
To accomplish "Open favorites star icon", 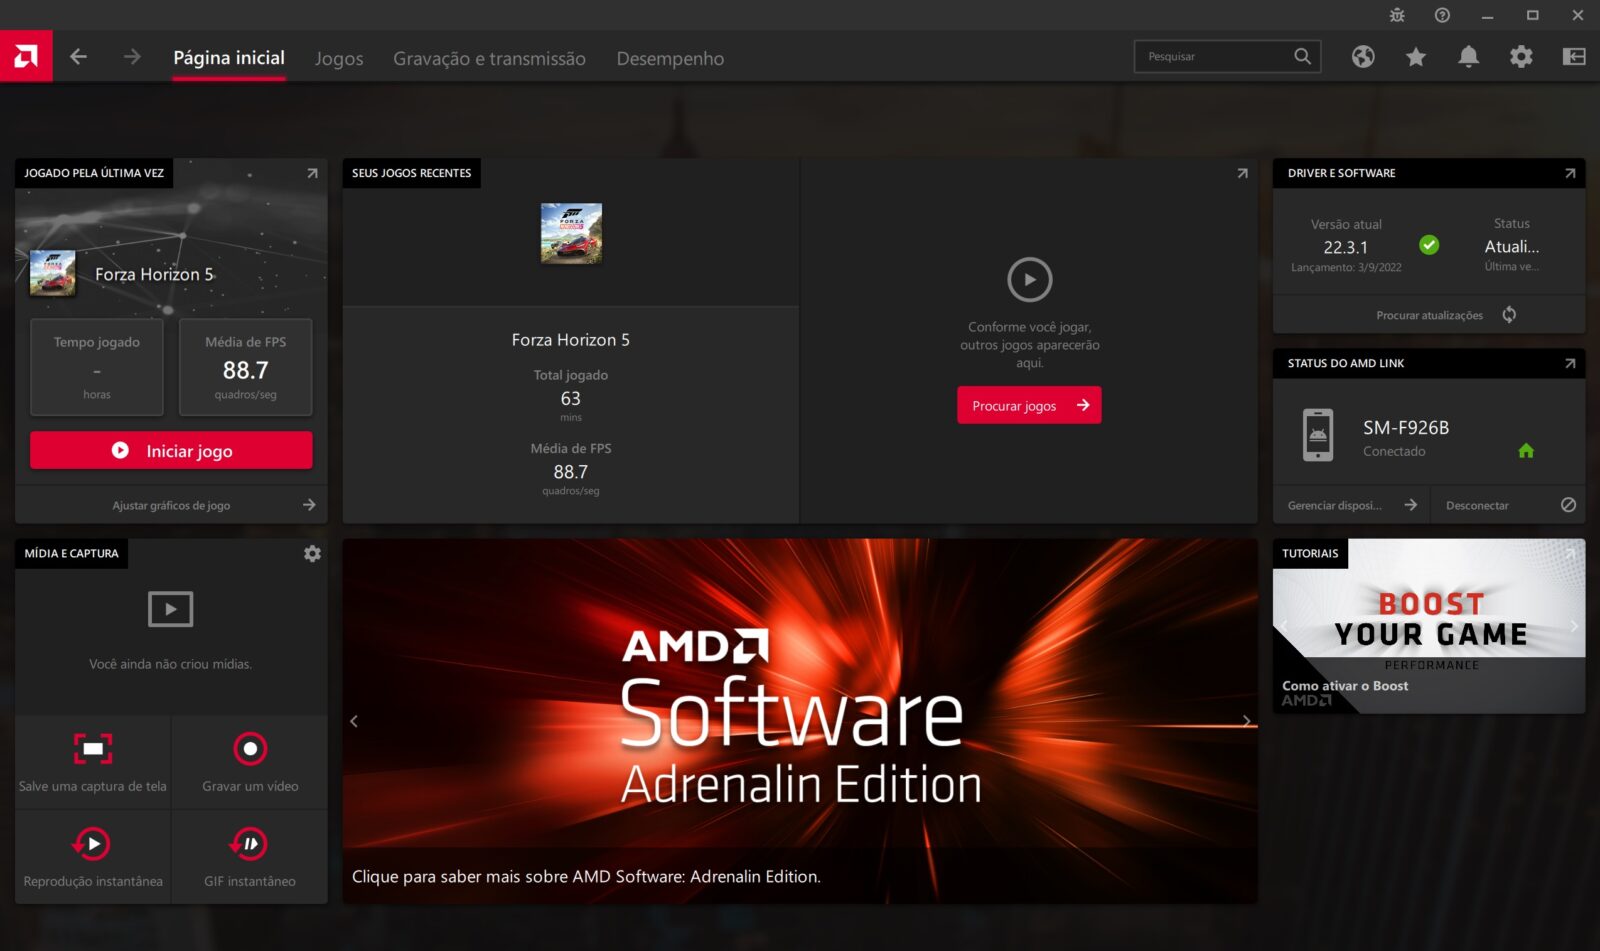I will pyautogui.click(x=1415, y=57).
